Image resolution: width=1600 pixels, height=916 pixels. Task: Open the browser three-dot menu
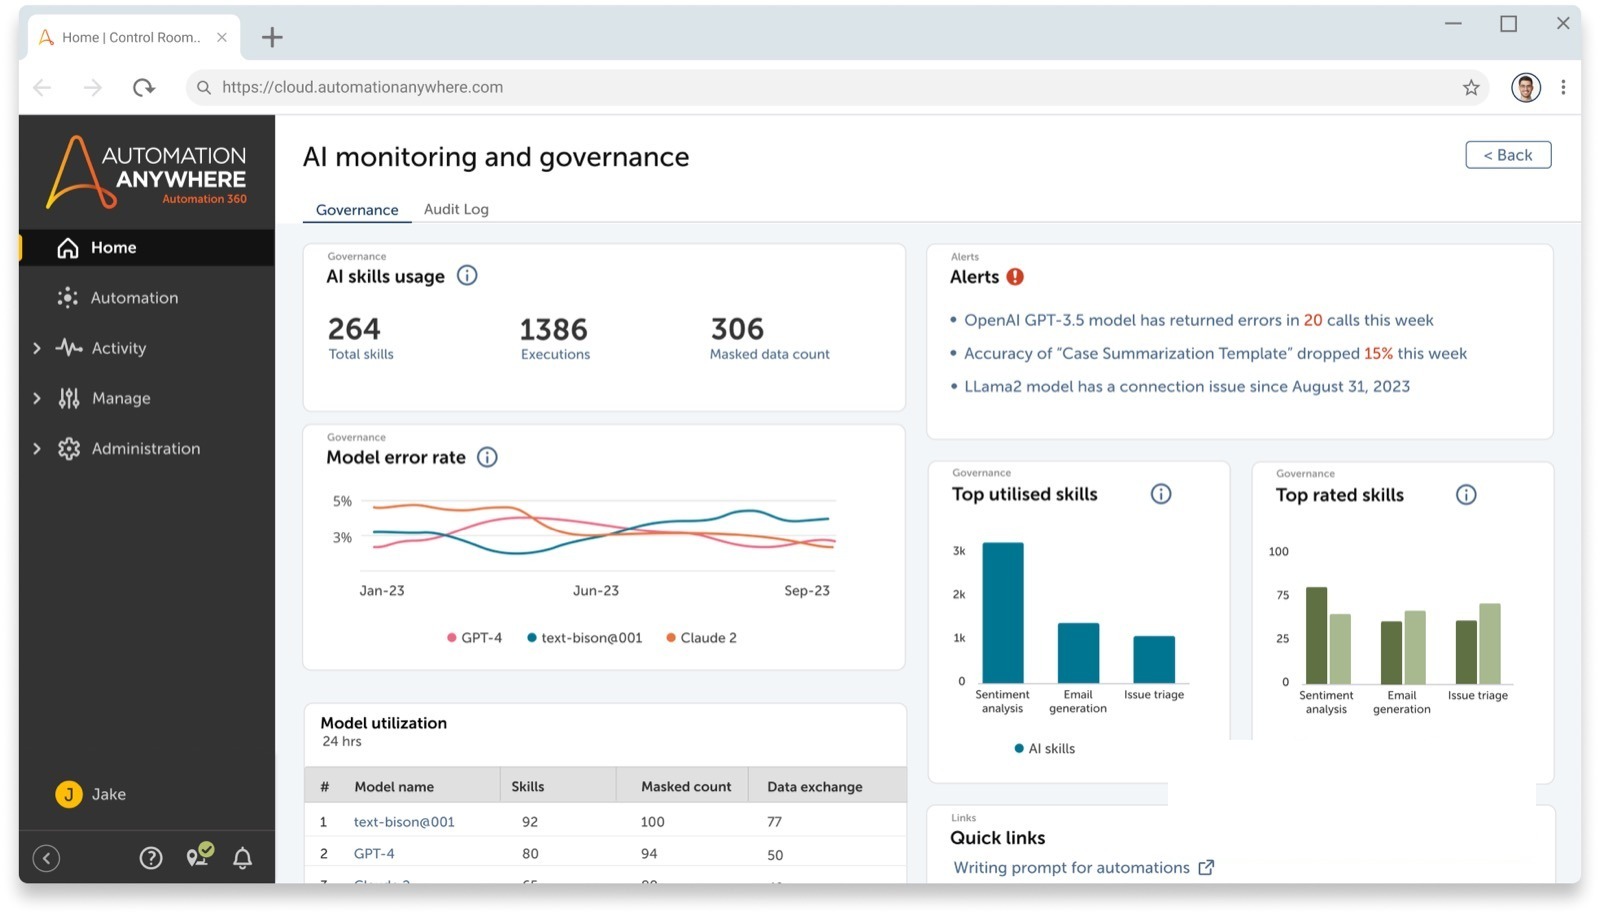click(1563, 88)
